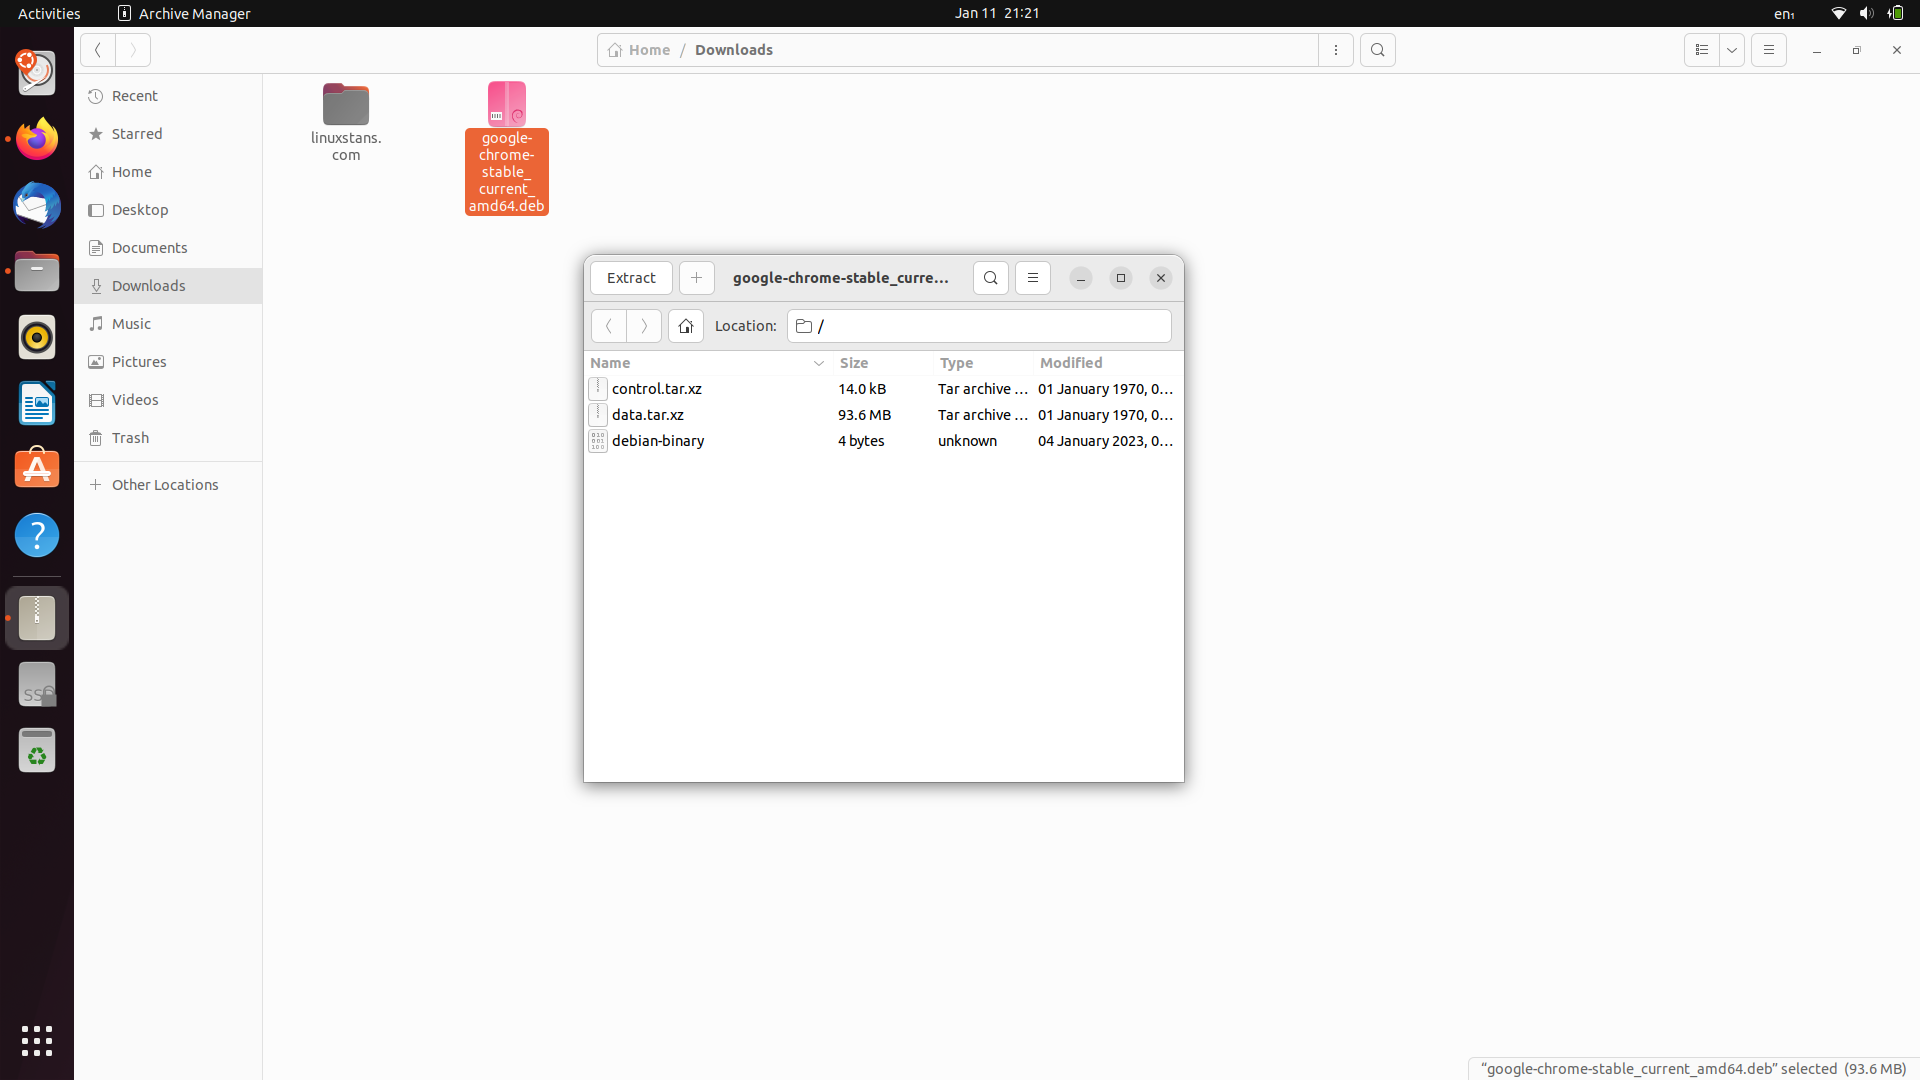Go to archive home location
Viewport: 1920px width, 1080px height.
[x=686, y=326]
